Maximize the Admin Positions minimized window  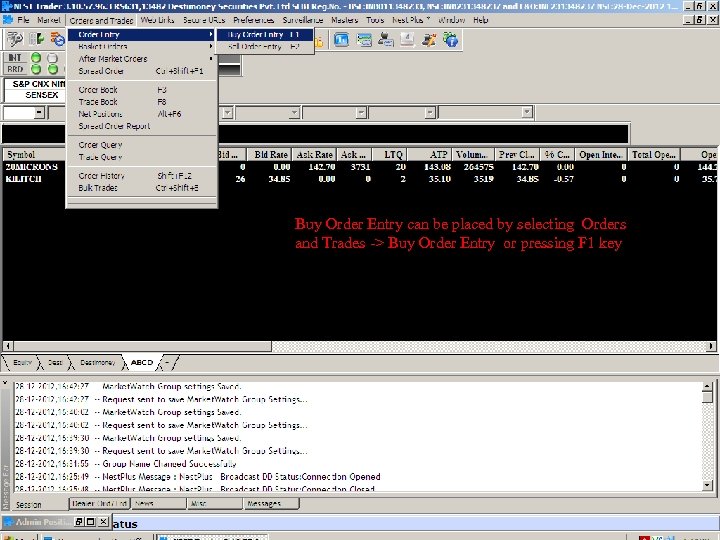pyautogui.click(x=91, y=522)
